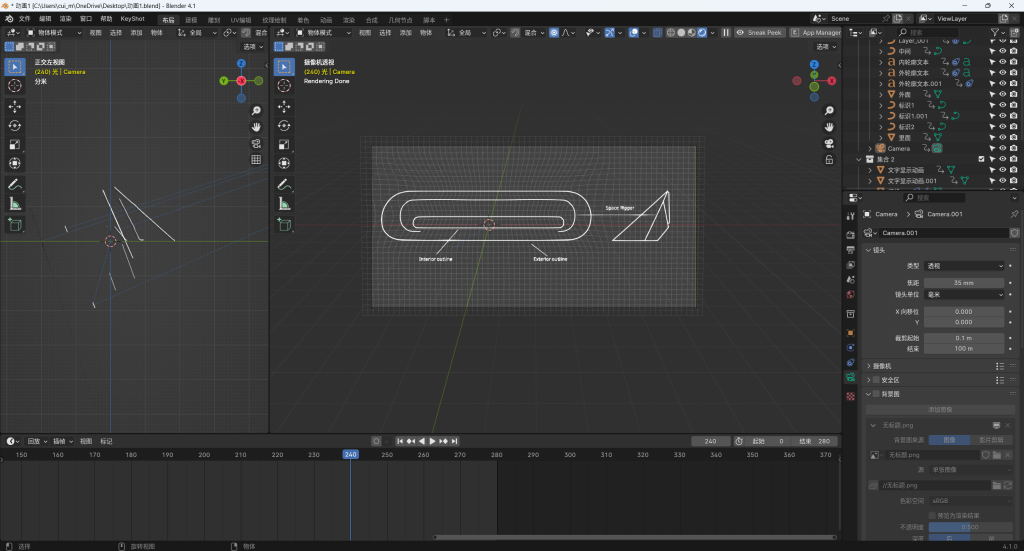Collapse the 集合 2 collection

[x=859, y=159]
